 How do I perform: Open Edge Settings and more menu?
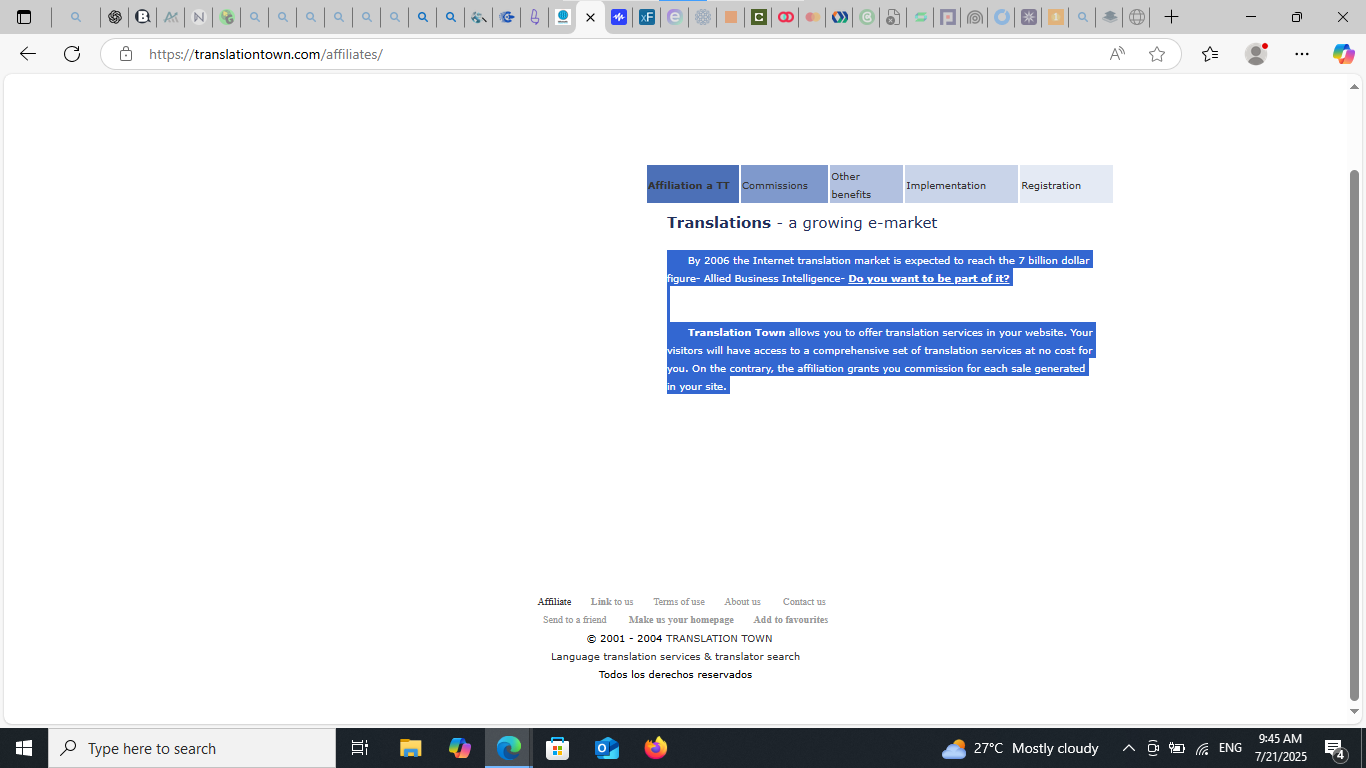(x=1301, y=54)
